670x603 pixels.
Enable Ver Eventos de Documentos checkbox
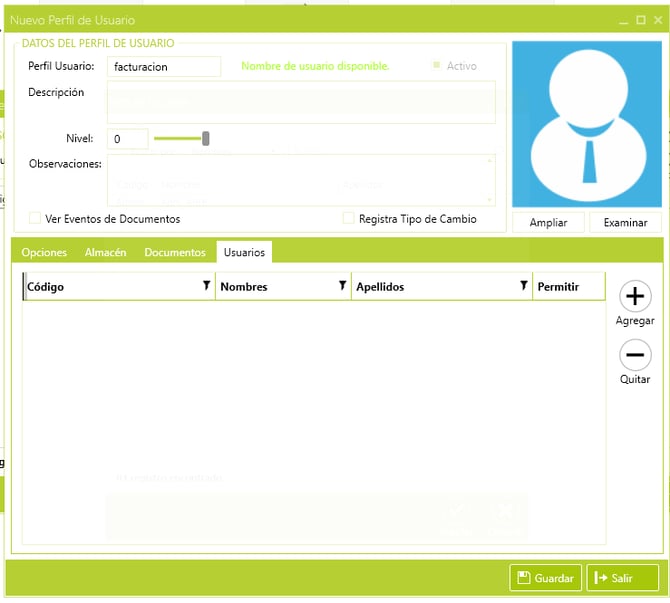[36, 219]
